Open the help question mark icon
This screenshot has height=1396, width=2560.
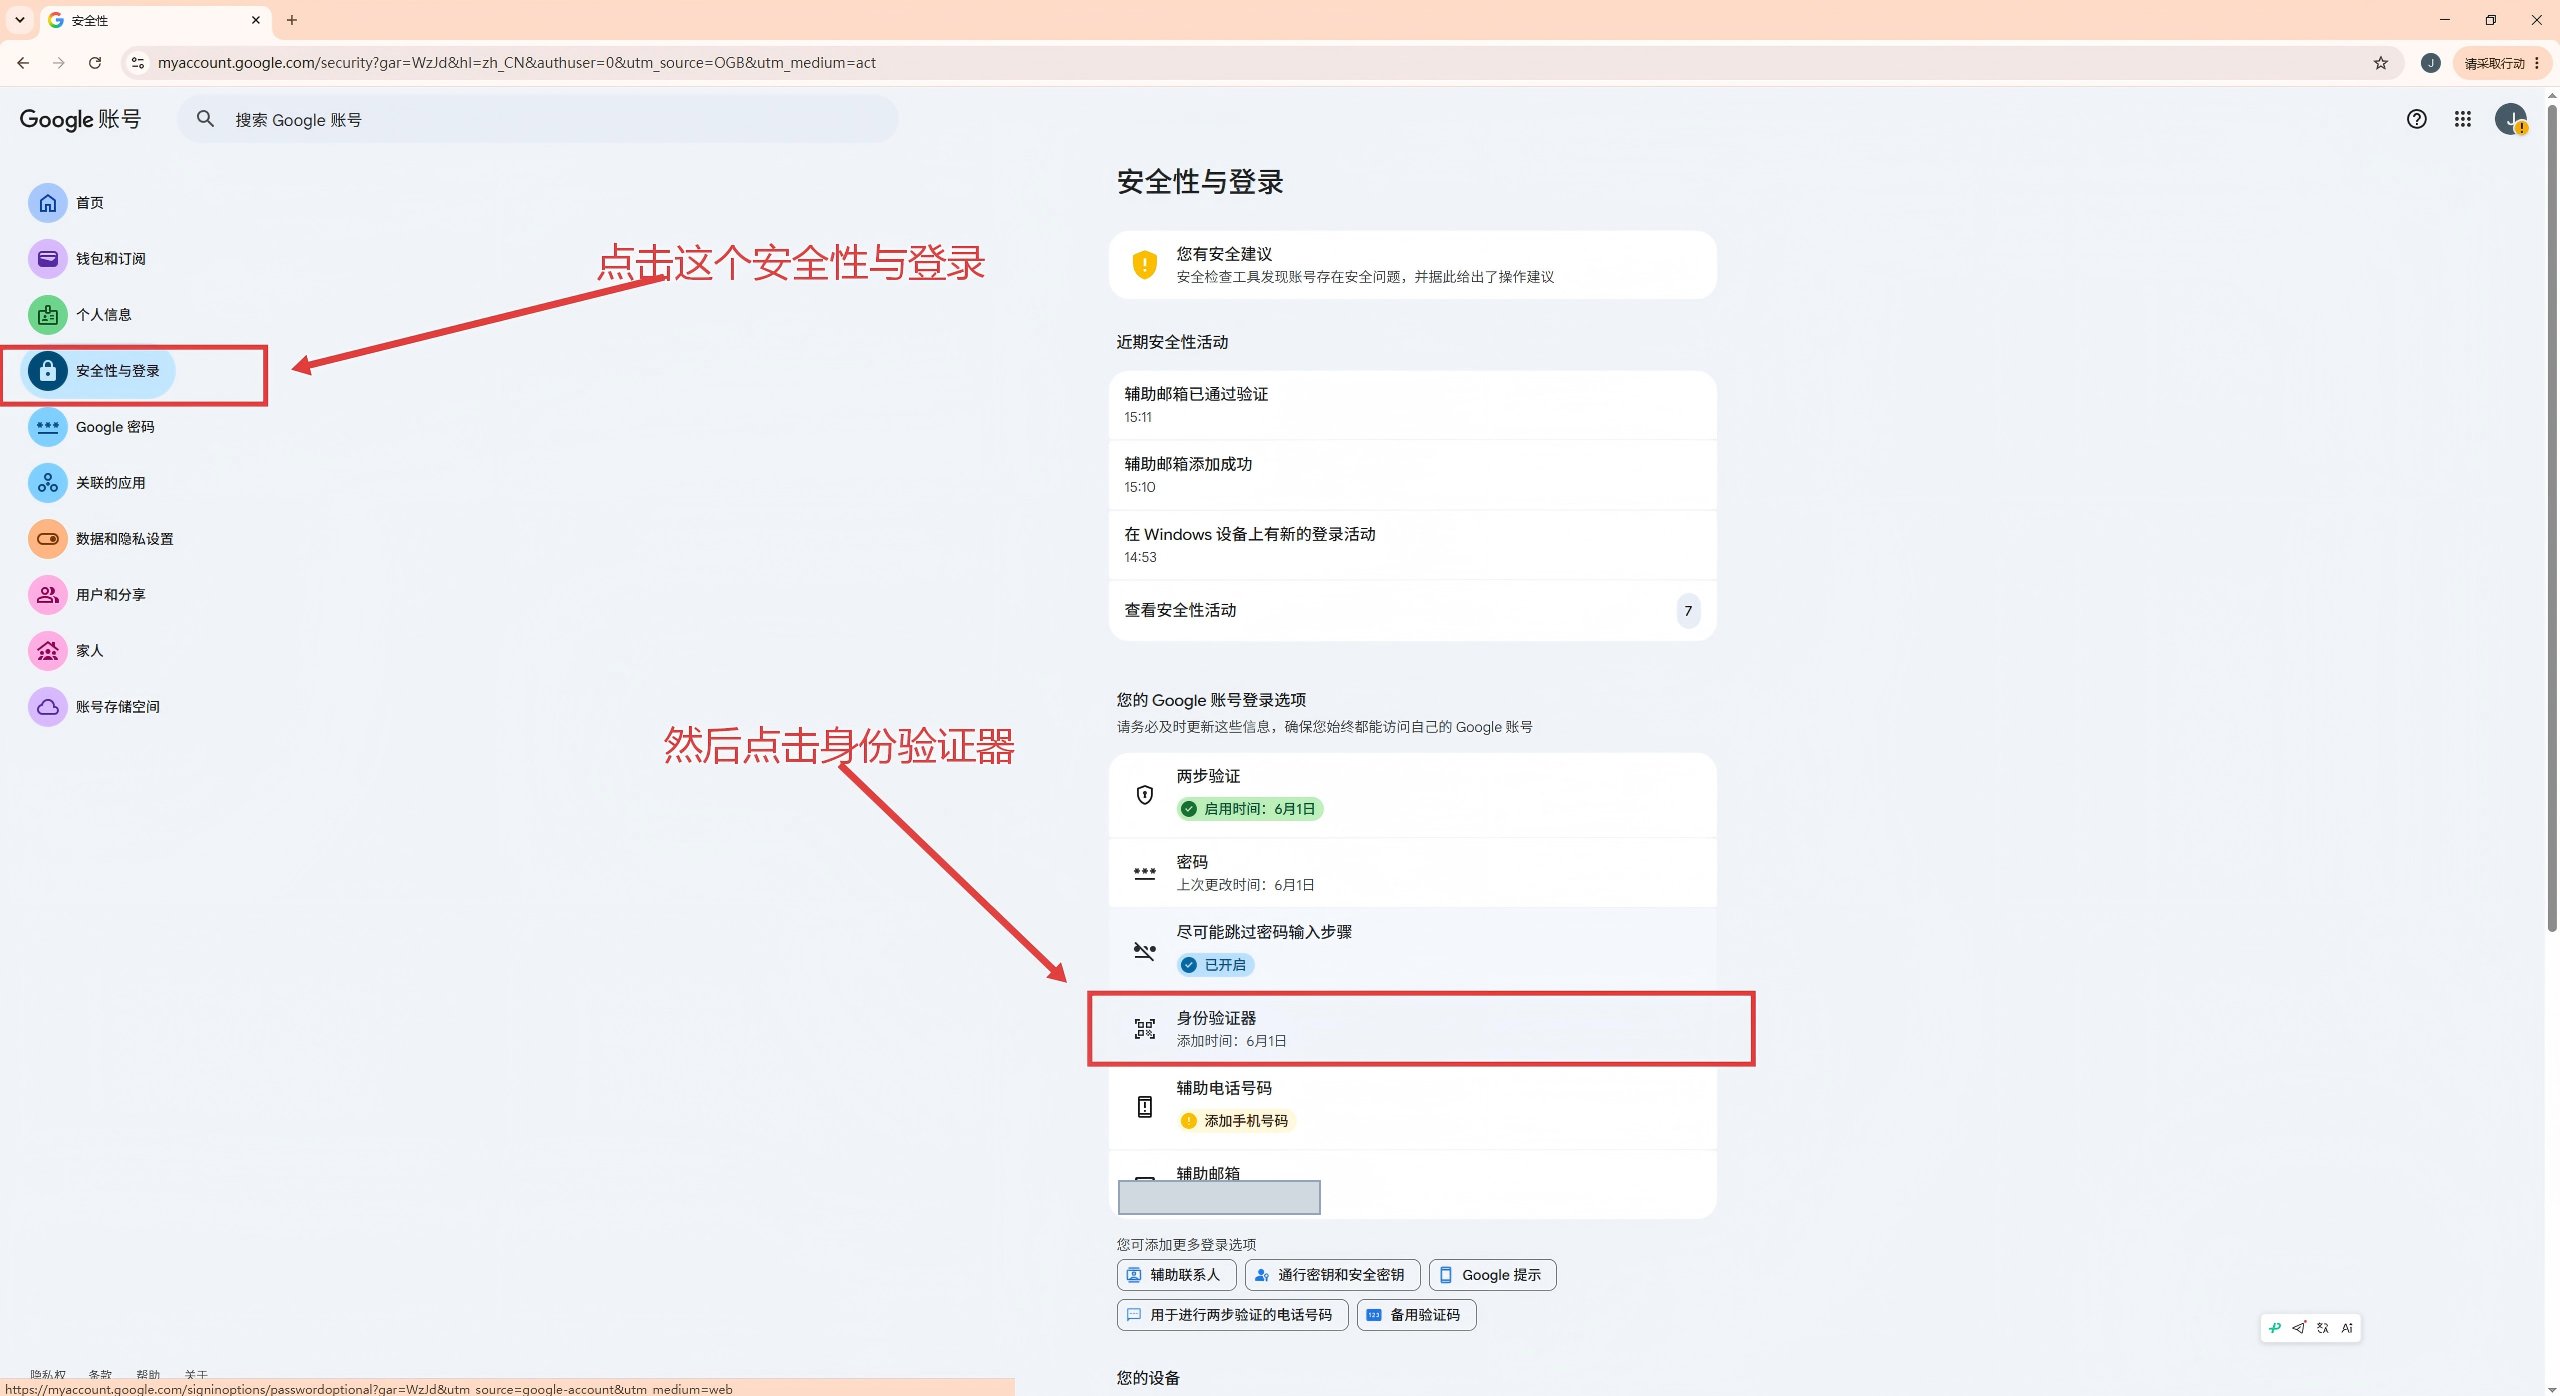pyautogui.click(x=2416, y=119)
